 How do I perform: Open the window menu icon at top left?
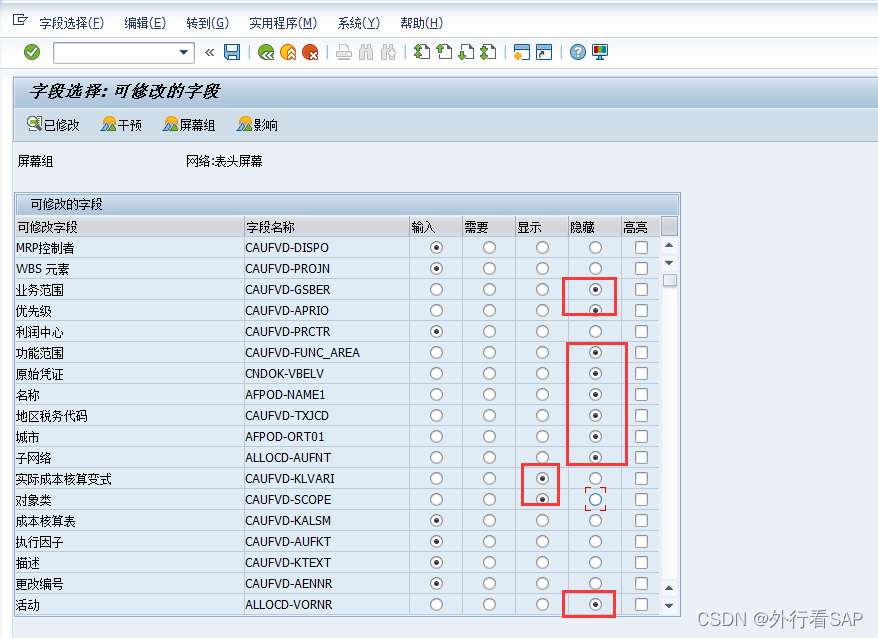tap(20, 20)
